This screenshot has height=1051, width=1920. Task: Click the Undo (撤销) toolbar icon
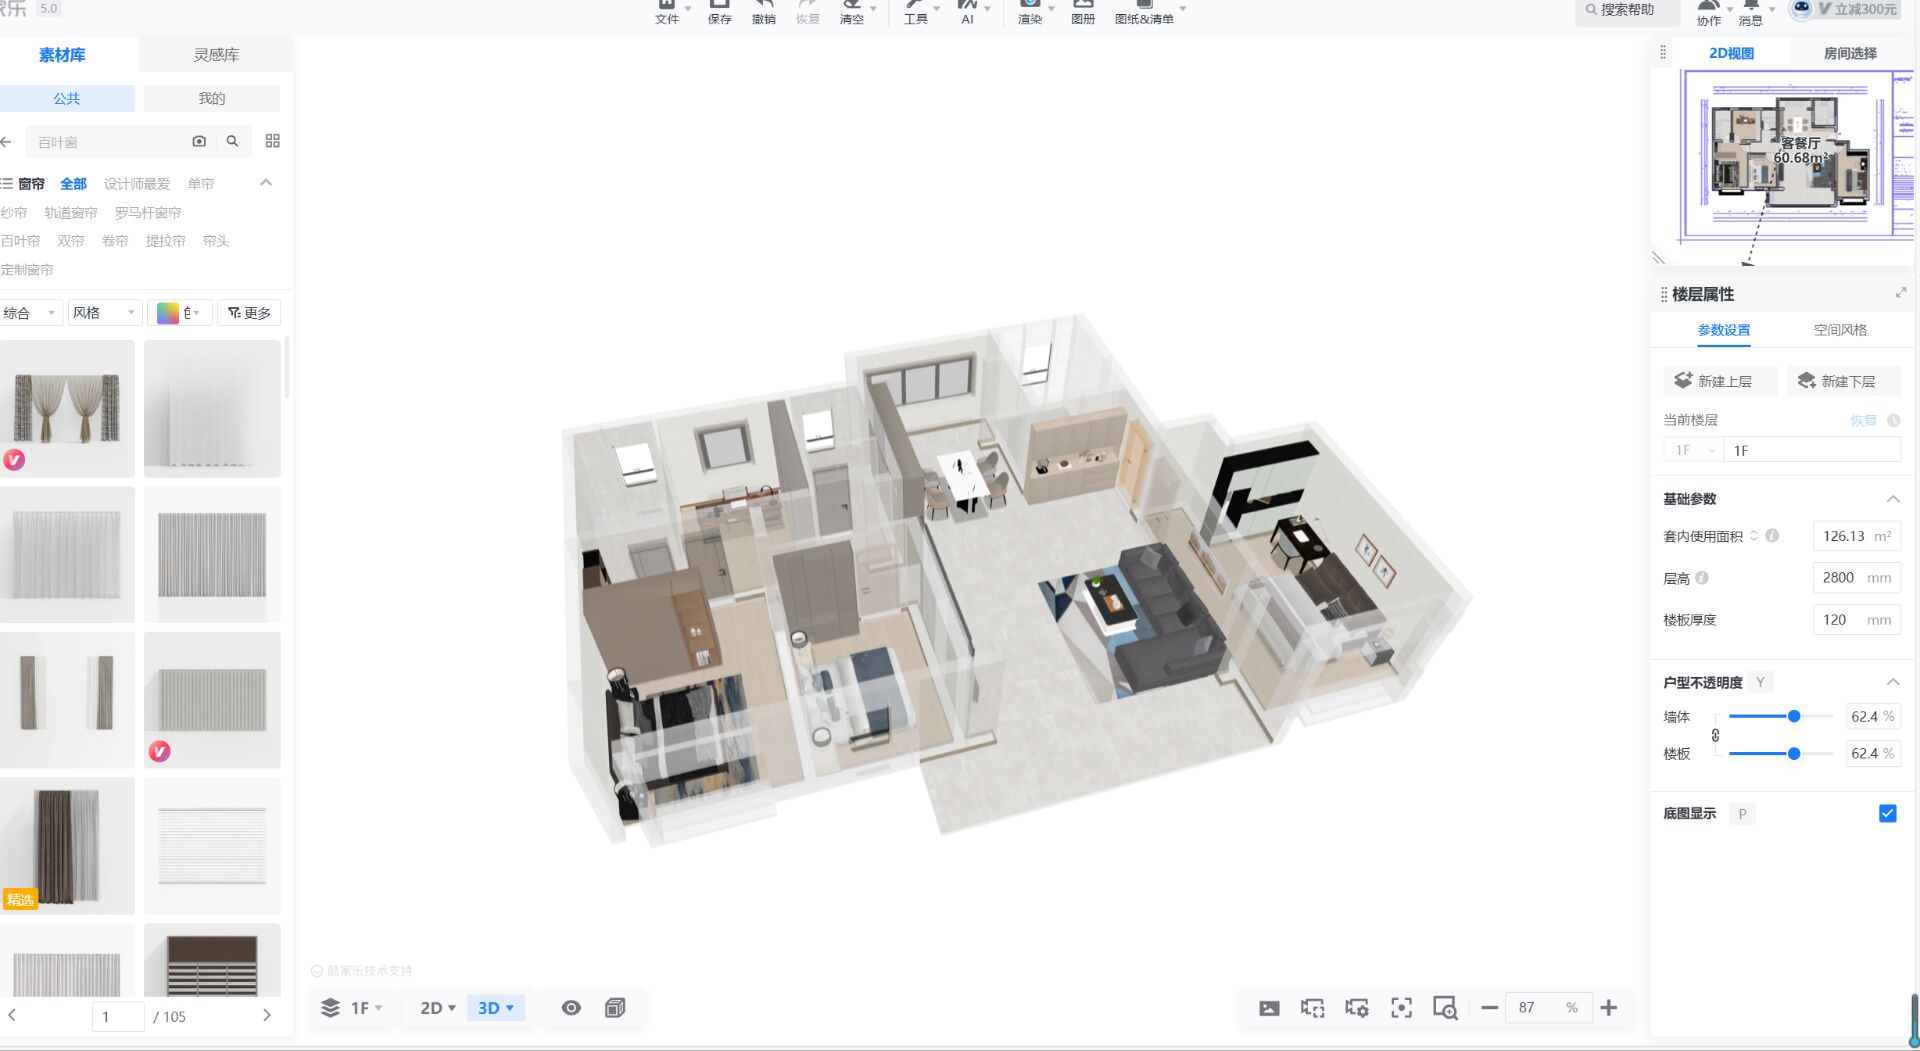(763, 11)
